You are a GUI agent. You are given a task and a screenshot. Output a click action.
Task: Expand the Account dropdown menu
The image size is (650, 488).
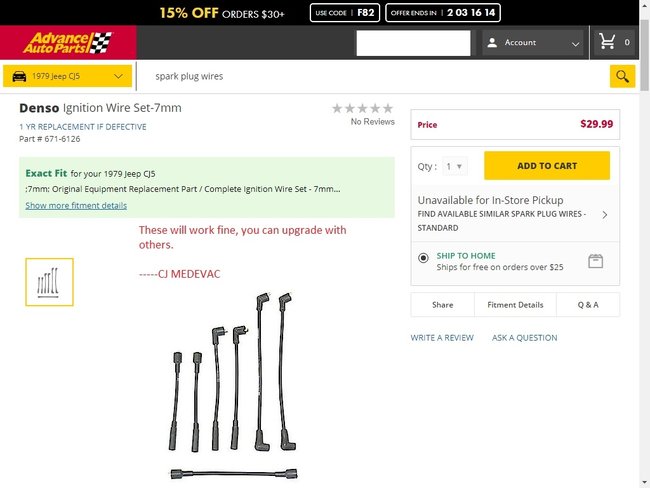[575, 43]
